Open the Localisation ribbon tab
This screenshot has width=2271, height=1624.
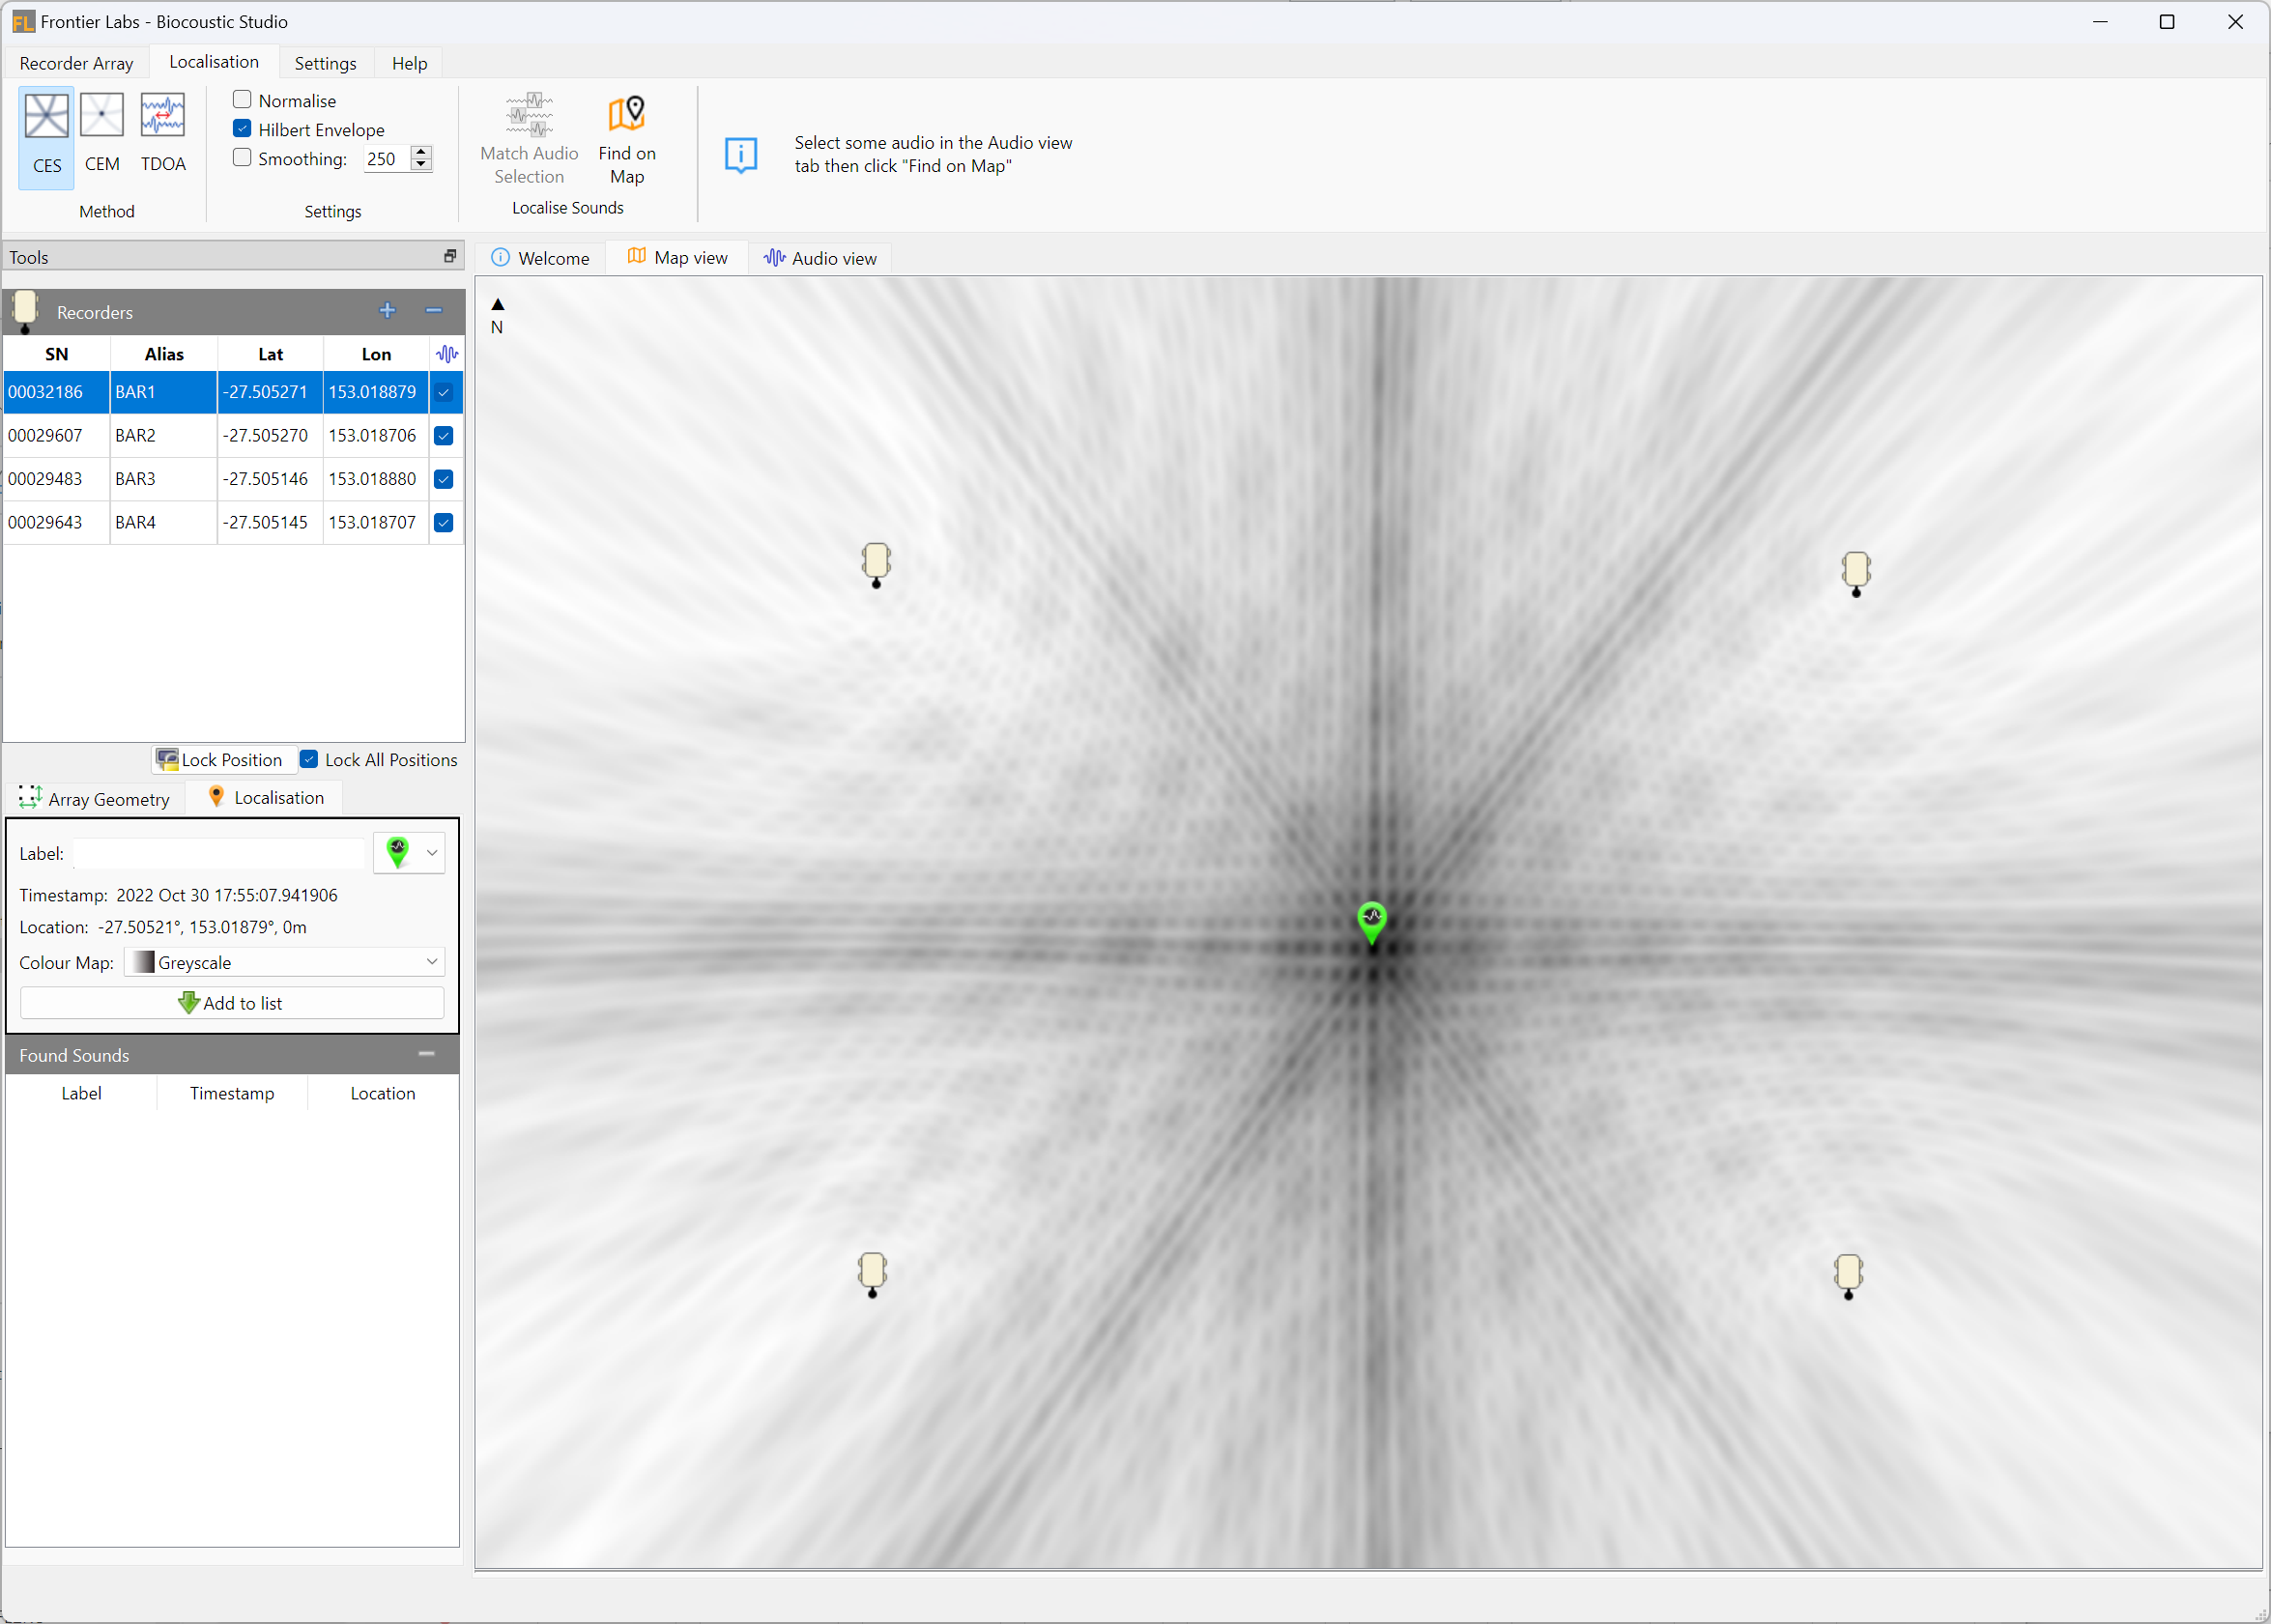(214, 62)
